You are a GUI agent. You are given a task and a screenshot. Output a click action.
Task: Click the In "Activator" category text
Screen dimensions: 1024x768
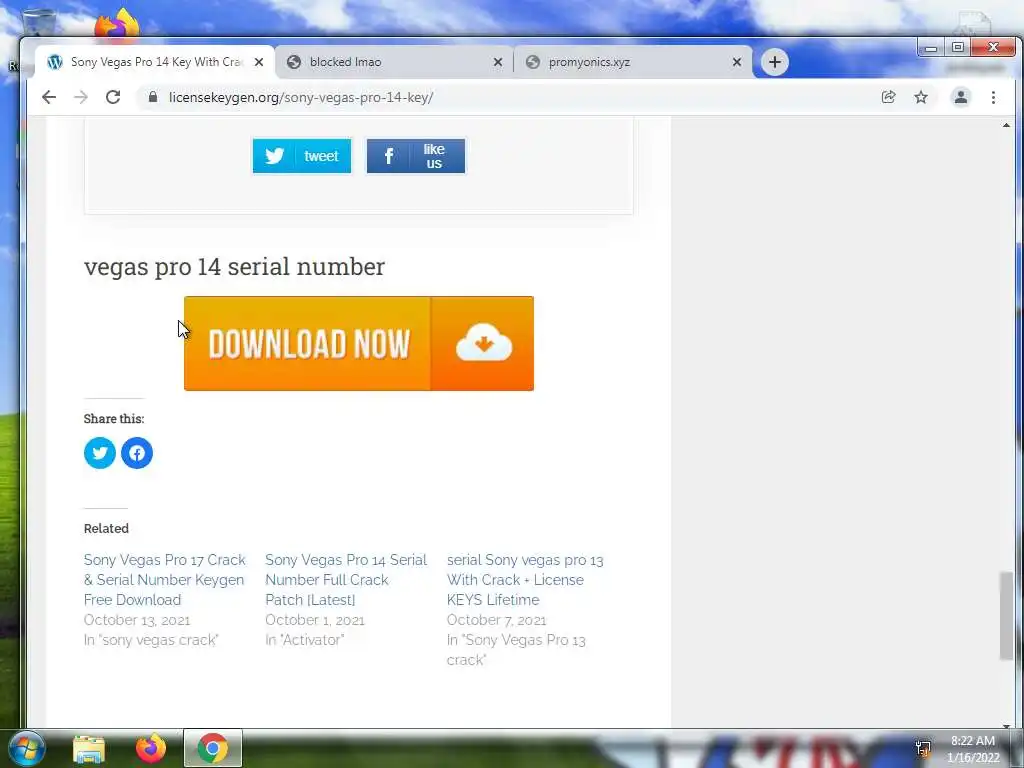click(x=304, y=640)
